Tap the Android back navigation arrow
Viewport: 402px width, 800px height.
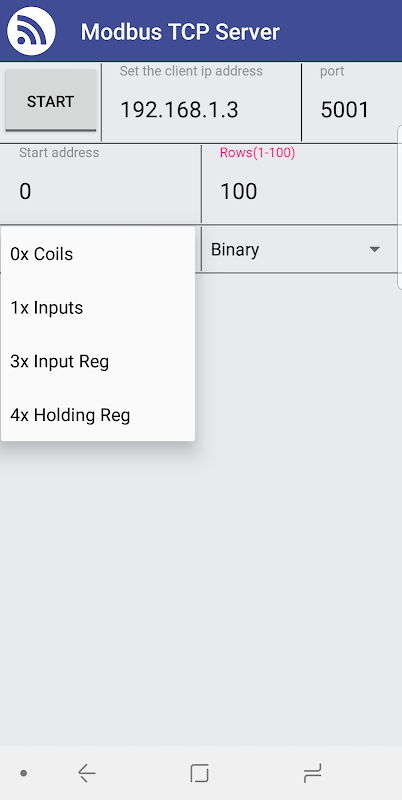click(87, 773)
